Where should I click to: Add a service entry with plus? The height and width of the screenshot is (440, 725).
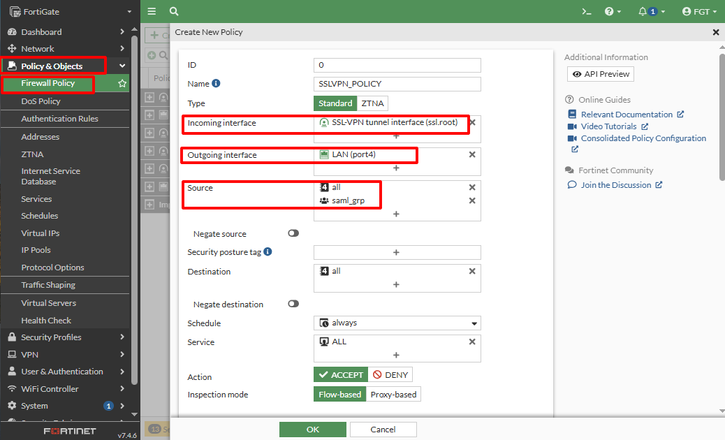tap(396, 355)
